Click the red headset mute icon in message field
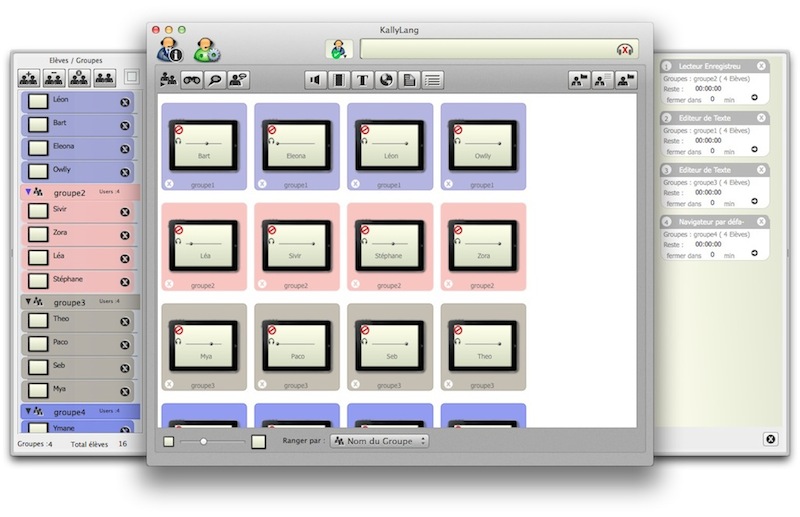This screenshot has width=800, height=517. 625,50
